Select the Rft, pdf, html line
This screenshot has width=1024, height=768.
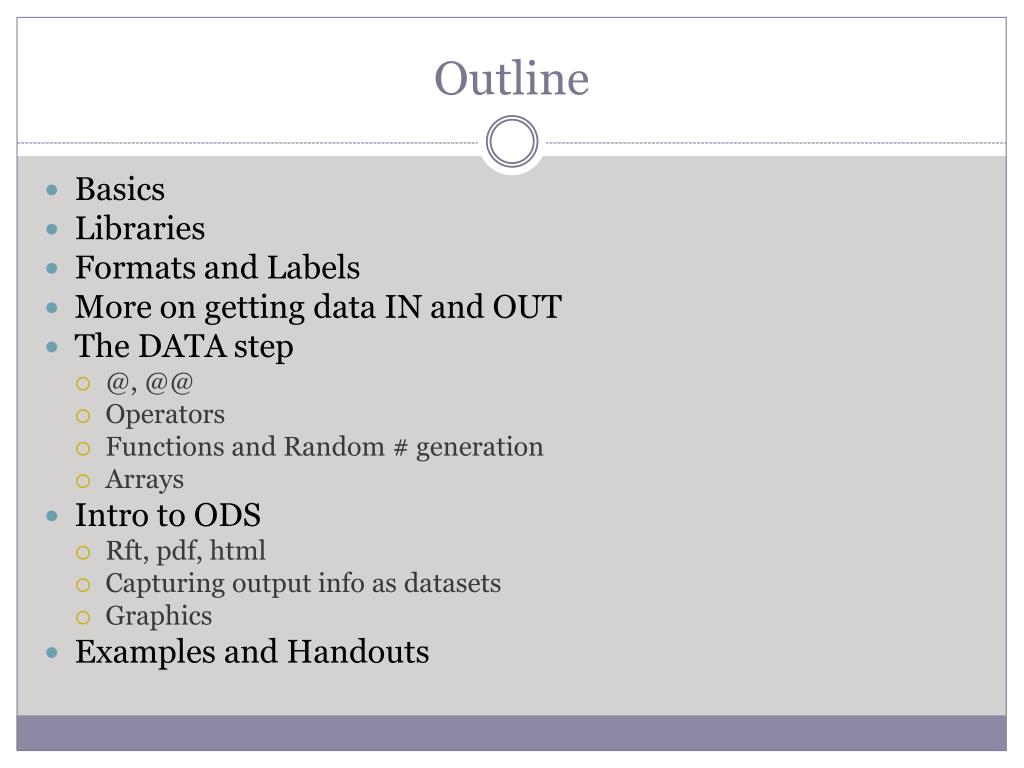[185, 551]
